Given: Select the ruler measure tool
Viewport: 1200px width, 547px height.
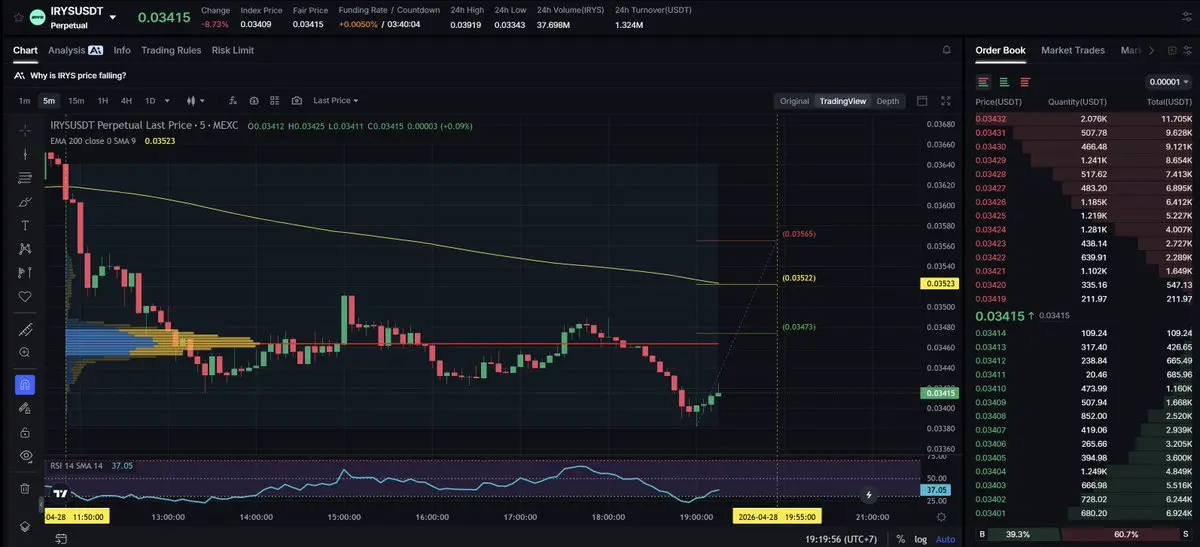Looking at the screenshot, I should pos(25,329).
